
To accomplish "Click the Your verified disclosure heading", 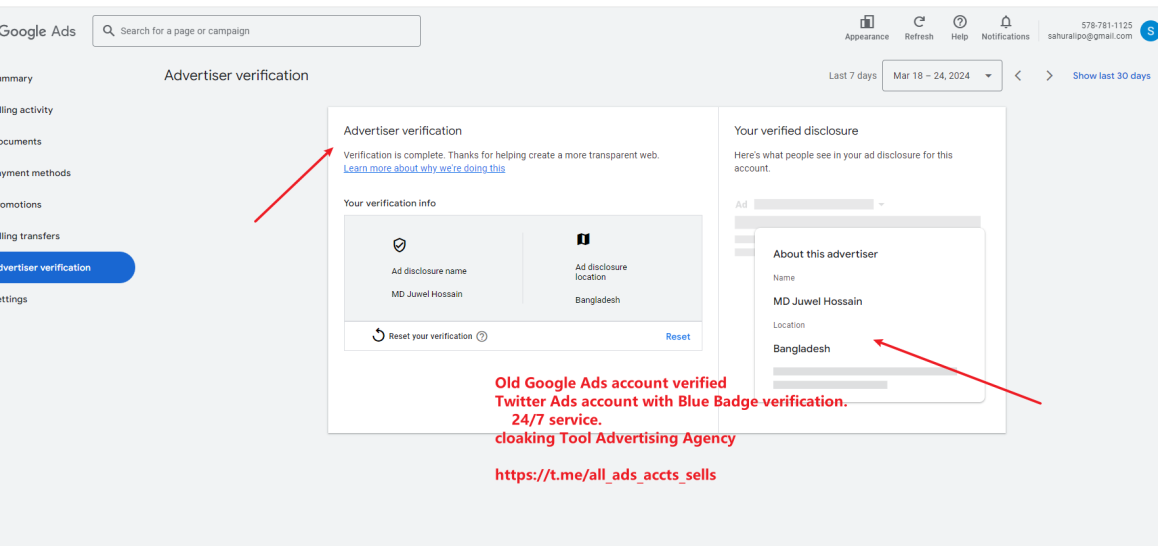I will click(x=795, y=131).
